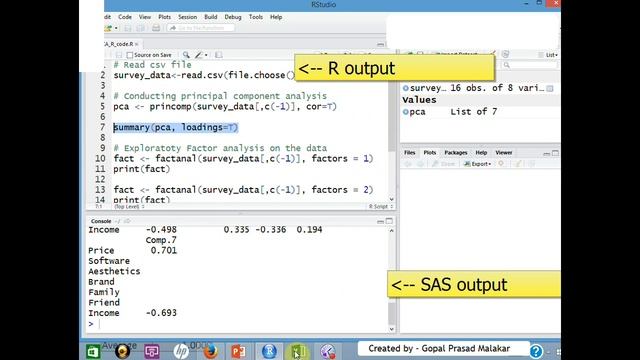Switch to the Plots tab
Screen dimensions: 640x360
pos(429,153)
